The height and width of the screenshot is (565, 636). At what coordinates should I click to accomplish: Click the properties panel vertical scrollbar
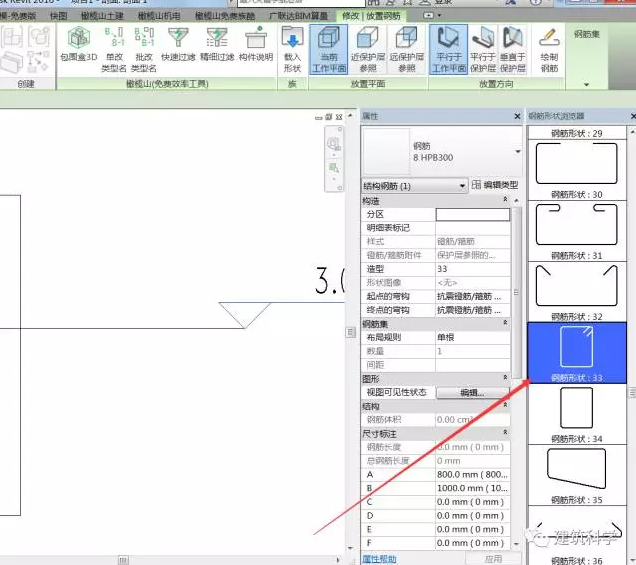pos(516,292)
